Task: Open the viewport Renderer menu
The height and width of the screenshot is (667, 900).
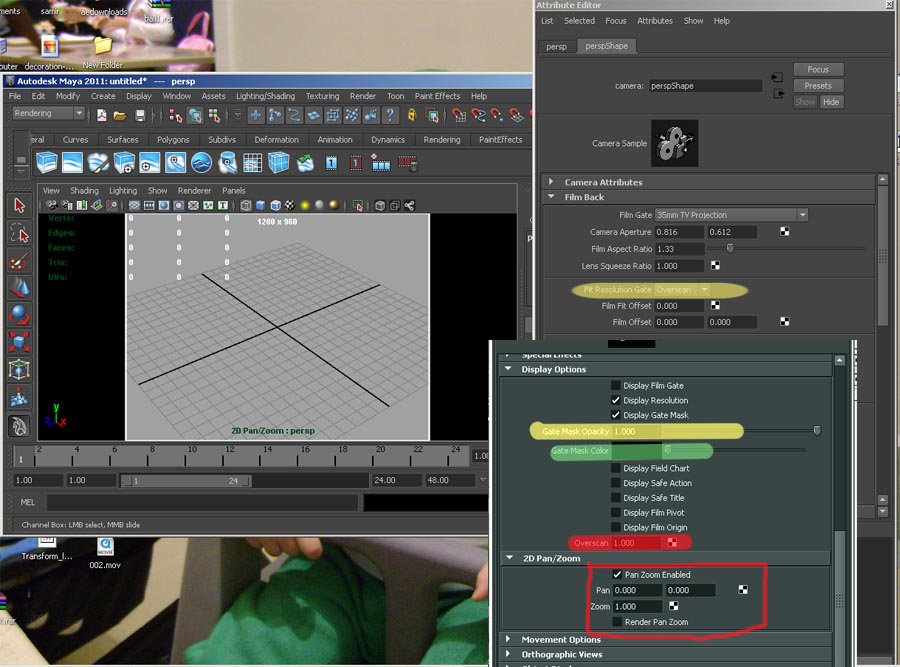Action: tap(194, 191)
